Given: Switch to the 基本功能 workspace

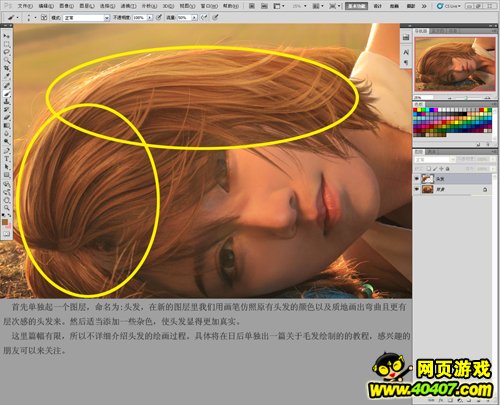Looking at the screenshot, I should (356, 6).
